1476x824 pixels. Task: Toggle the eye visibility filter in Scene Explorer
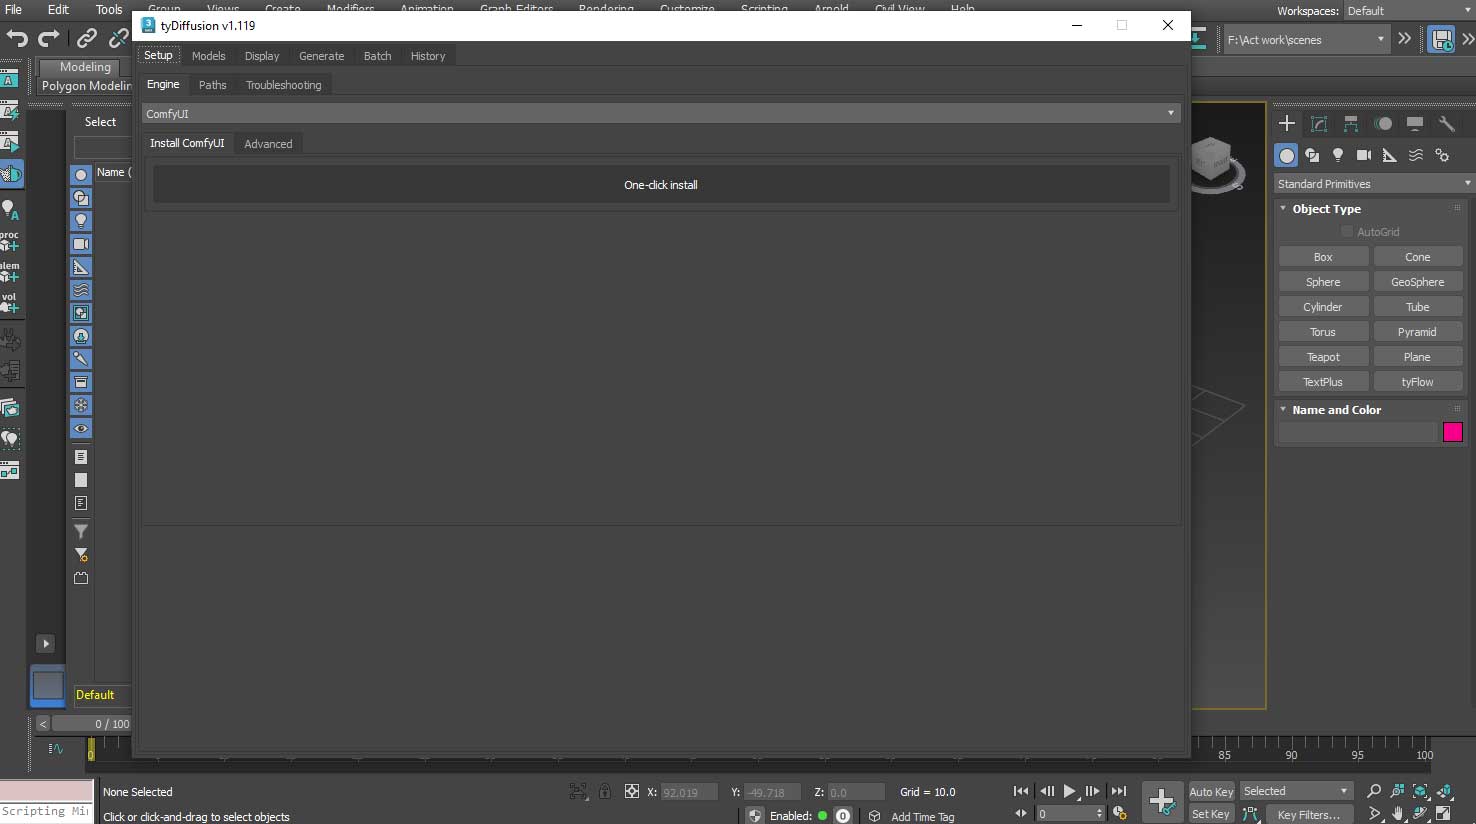pyautogui.click(x=81, y=428)
